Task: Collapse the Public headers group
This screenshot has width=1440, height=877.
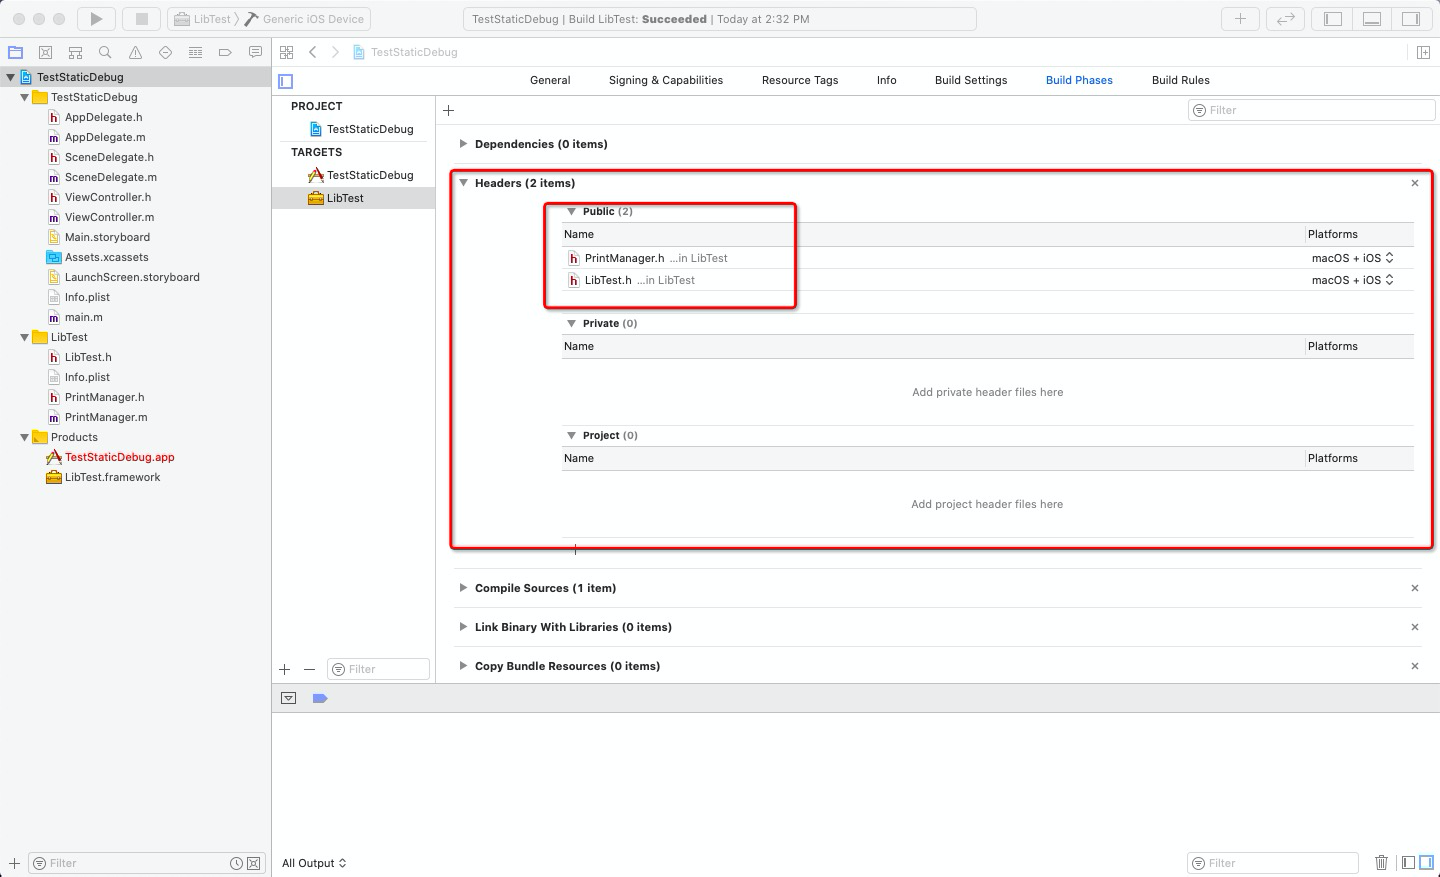Action: click(571, 211)
